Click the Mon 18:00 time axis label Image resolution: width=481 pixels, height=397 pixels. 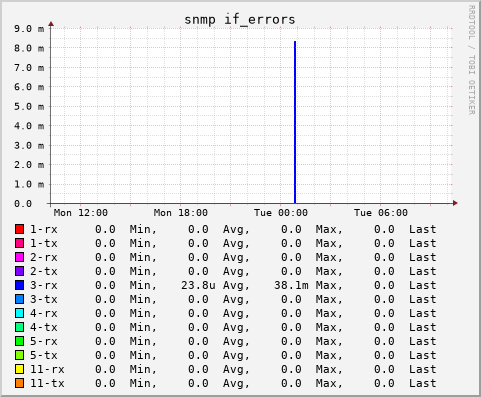181,213
